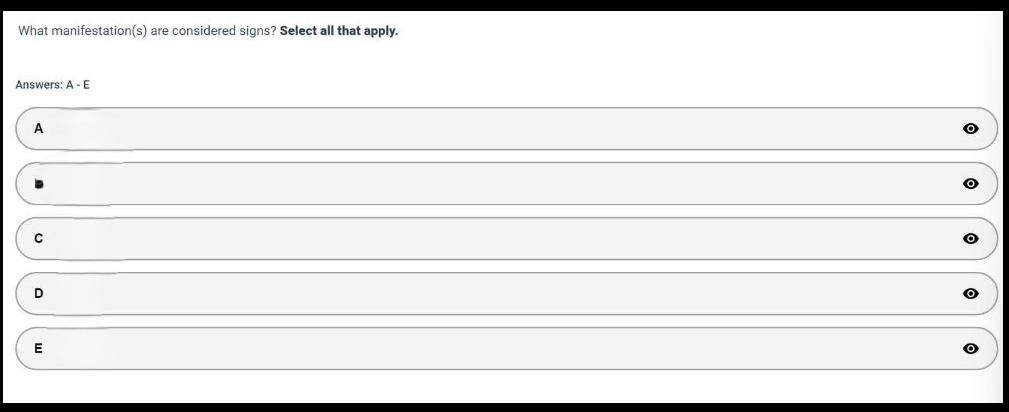Click the word 'What' starting the question
1009x412 pixels.
(x=32, y=31)
